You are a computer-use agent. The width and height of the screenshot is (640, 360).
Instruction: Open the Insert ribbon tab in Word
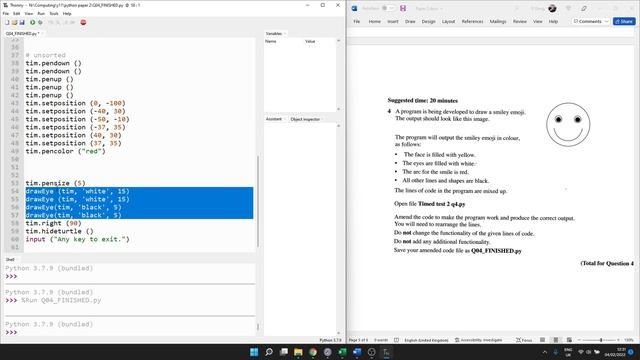[393, 21]
